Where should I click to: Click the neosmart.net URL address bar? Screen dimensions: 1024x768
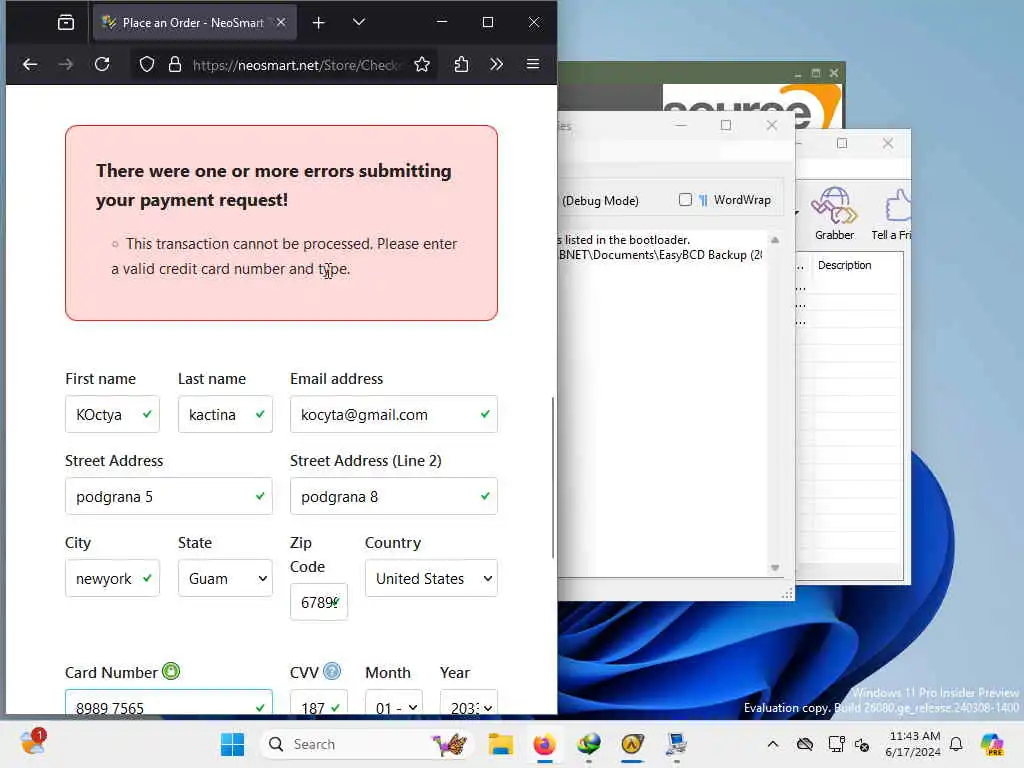coord(295,65)
